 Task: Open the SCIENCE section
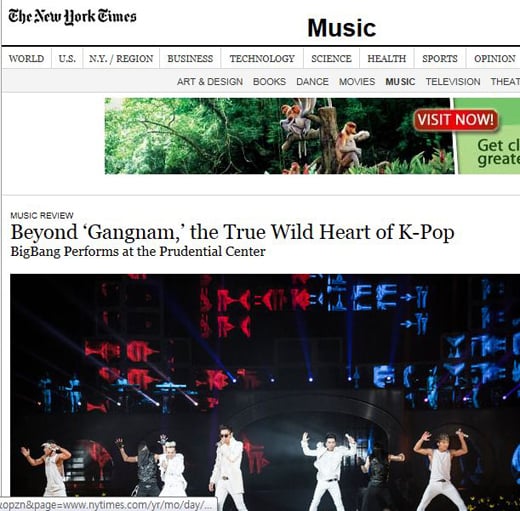point(331,59)
